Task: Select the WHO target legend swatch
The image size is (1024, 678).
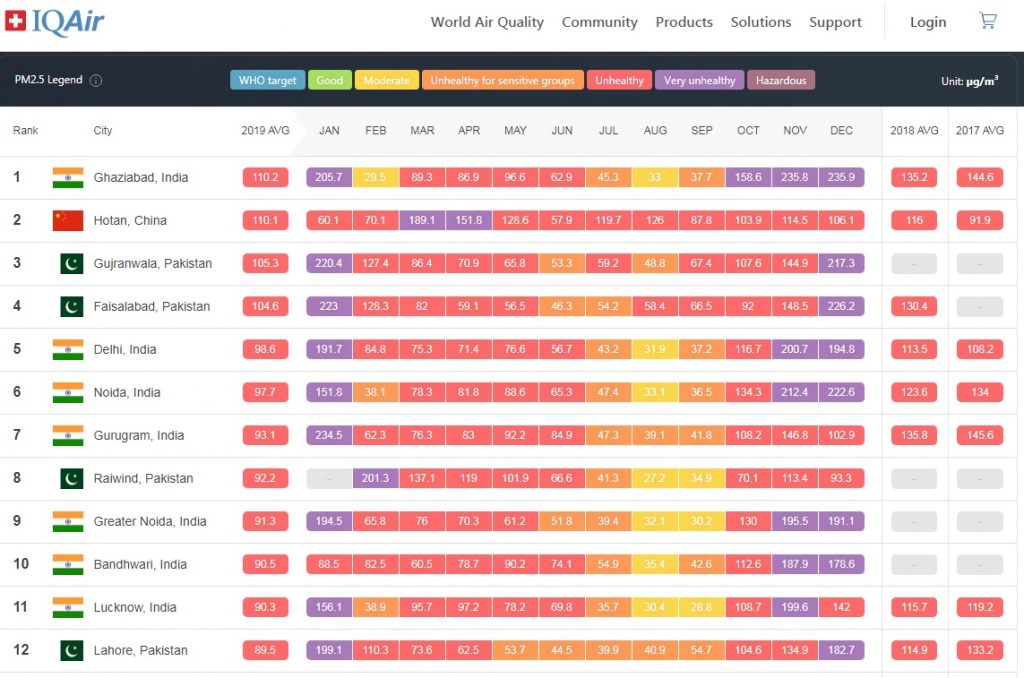Action: pyautogui.click(x=267, y=80)
